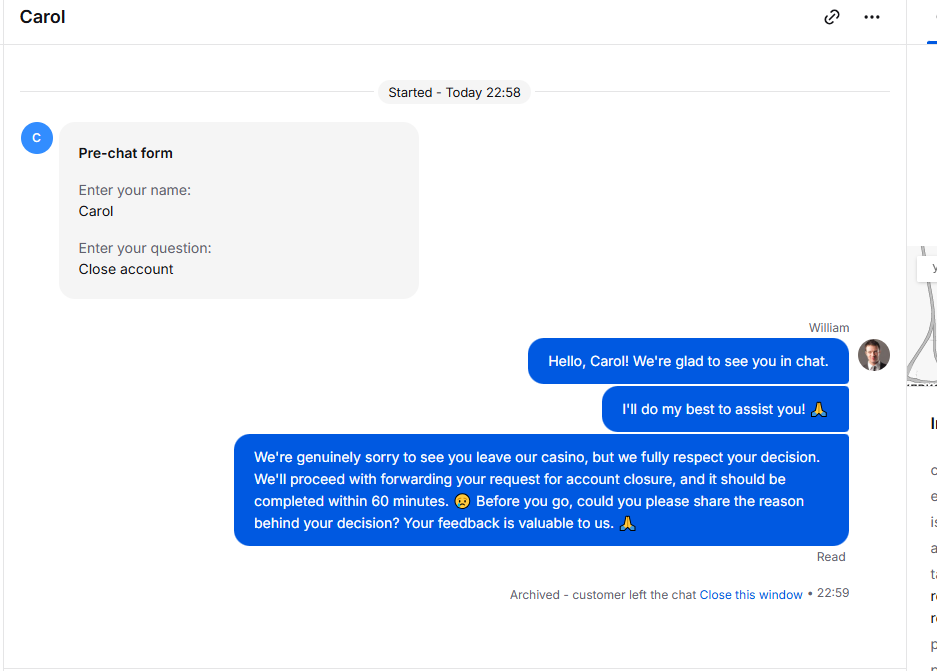Click the Close this window link

point(751,595)
